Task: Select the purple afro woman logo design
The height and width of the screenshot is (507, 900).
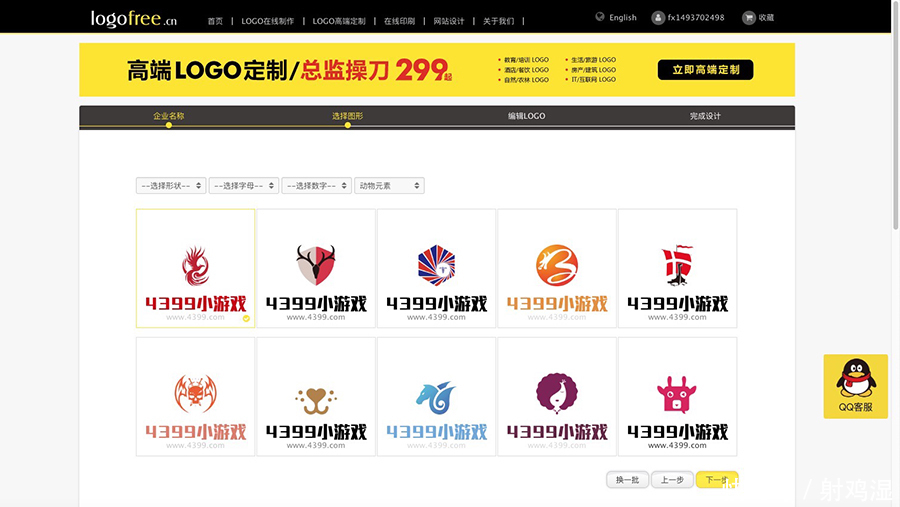Action: [557, 397]
